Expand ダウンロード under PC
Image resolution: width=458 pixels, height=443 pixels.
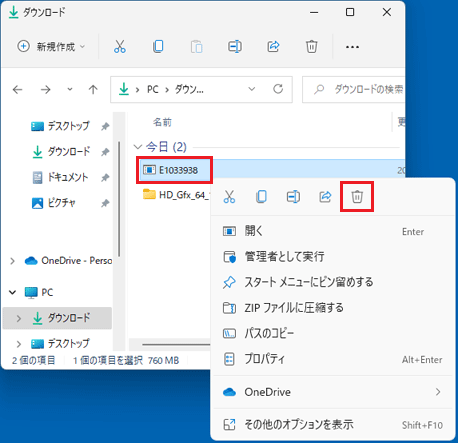click(19, 318)
